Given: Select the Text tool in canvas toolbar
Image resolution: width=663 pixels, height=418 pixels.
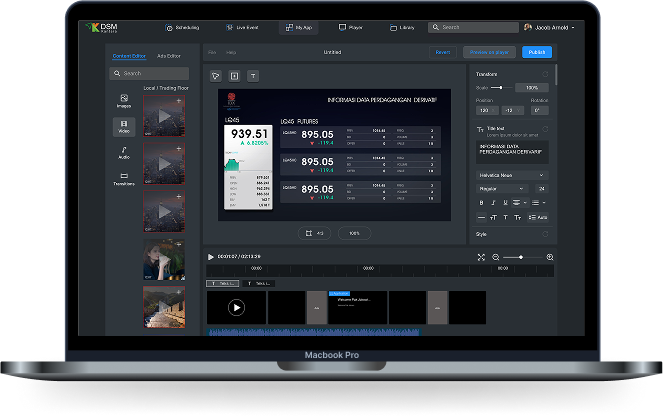Looking at the screenshot, I should 253,76.
